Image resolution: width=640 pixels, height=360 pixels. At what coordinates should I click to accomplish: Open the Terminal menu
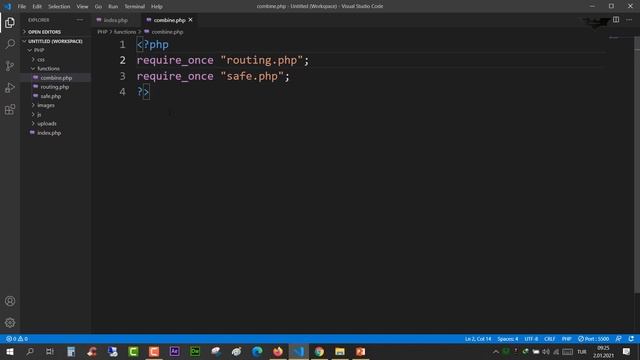[x=134, y=6]
